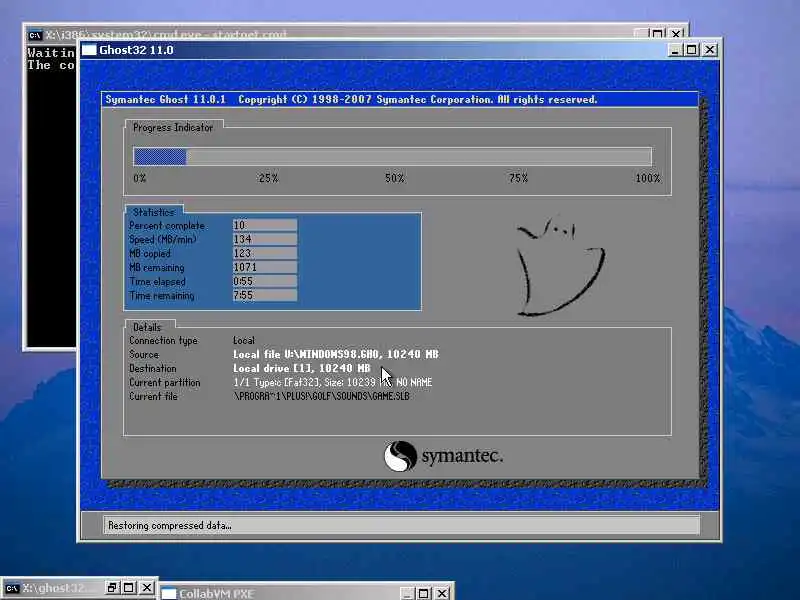Click the Connection type value Local
800x600 pixels.
tap(244, 340)
